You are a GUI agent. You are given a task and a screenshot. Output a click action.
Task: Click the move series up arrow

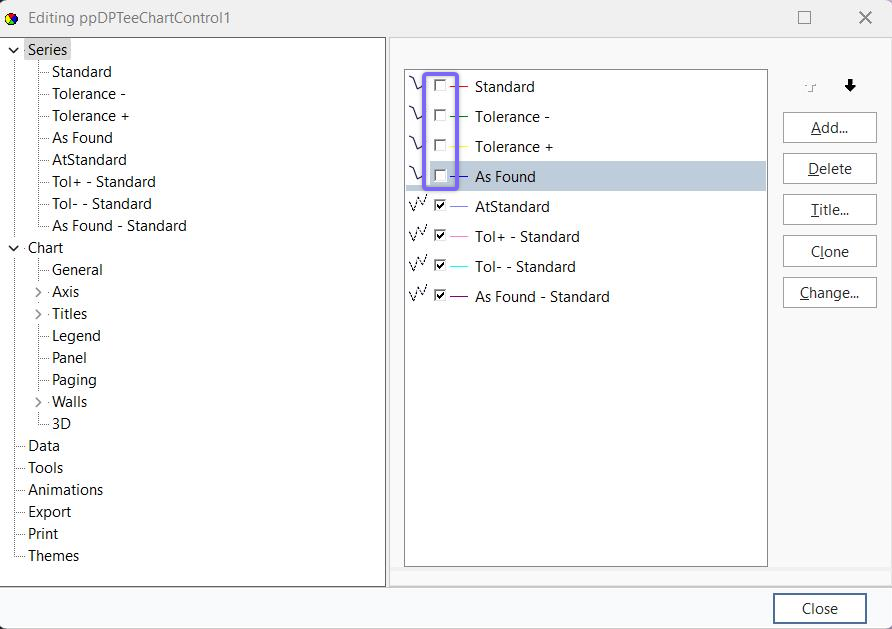point(811,87)
